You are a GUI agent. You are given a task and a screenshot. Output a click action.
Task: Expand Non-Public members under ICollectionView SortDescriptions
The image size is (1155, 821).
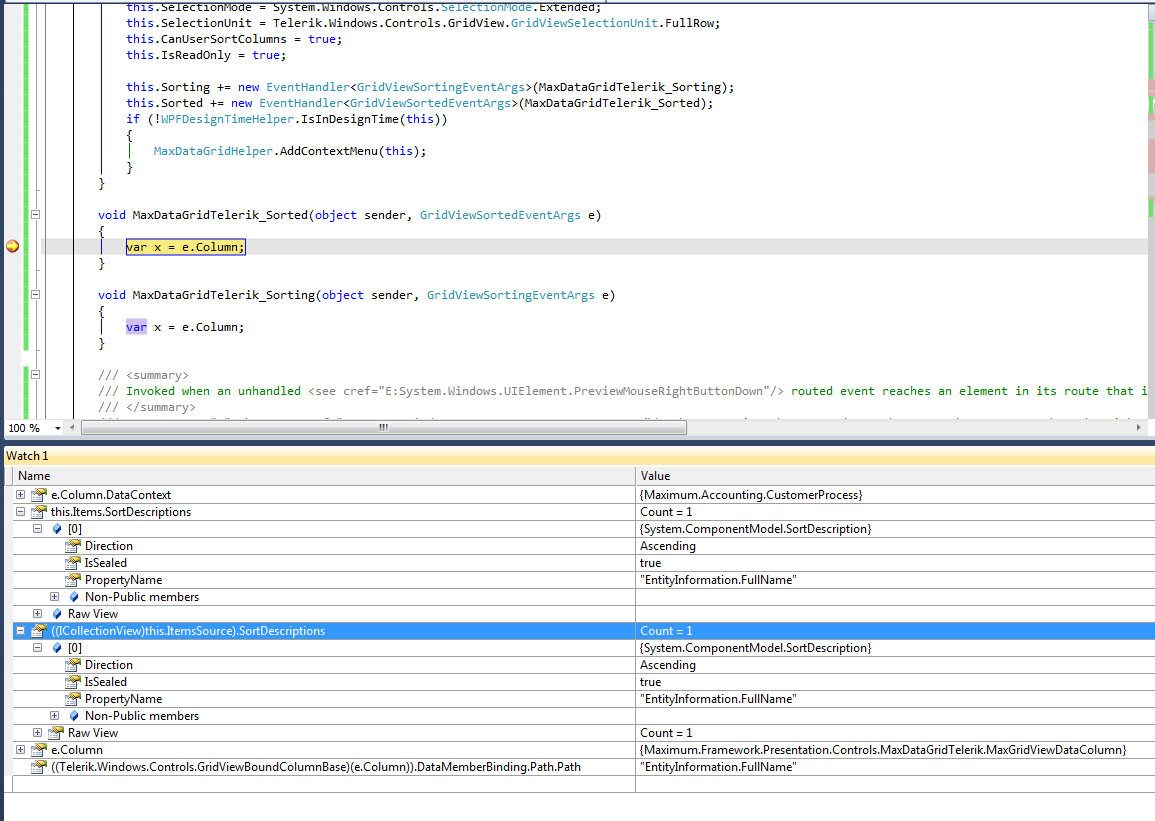55,716
